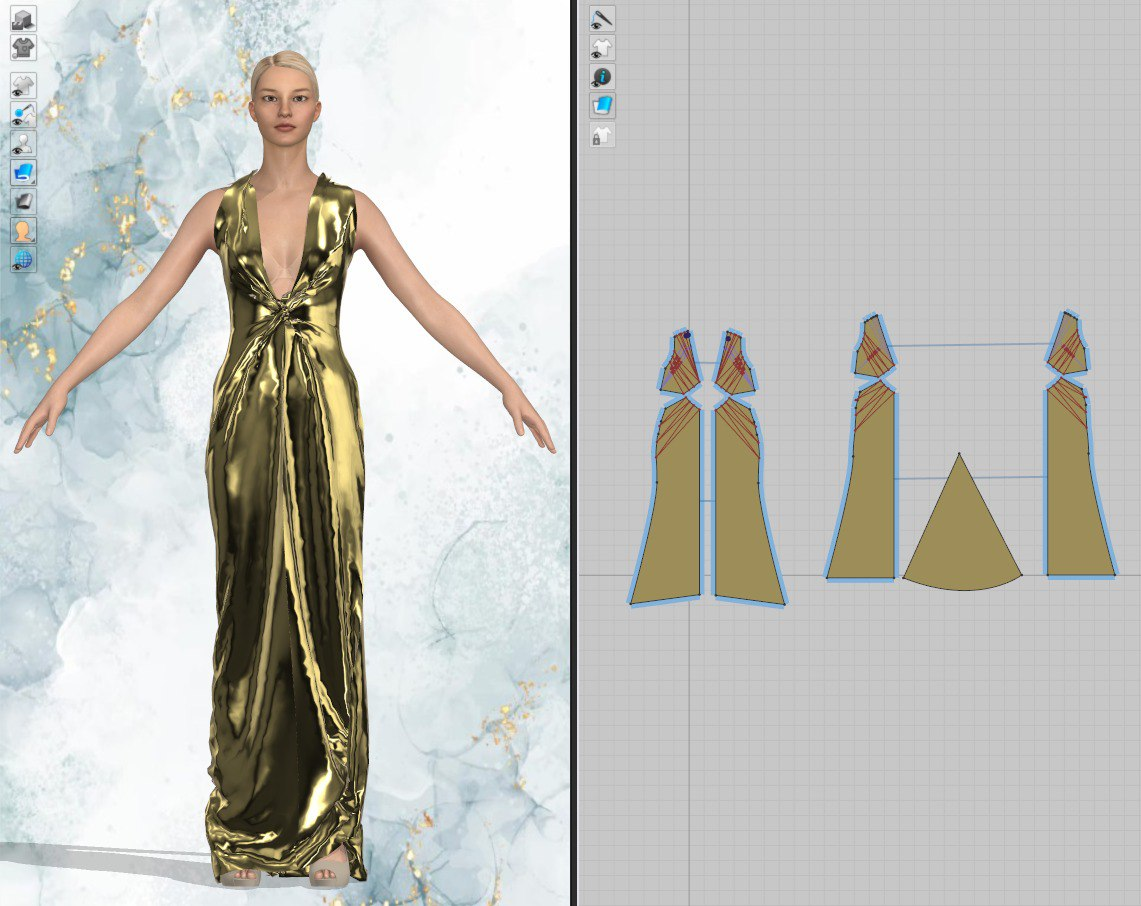The image size is (1141, 906).
Task: Click the dark gray monochrome surface icon
Action: (x=23, y=202)
